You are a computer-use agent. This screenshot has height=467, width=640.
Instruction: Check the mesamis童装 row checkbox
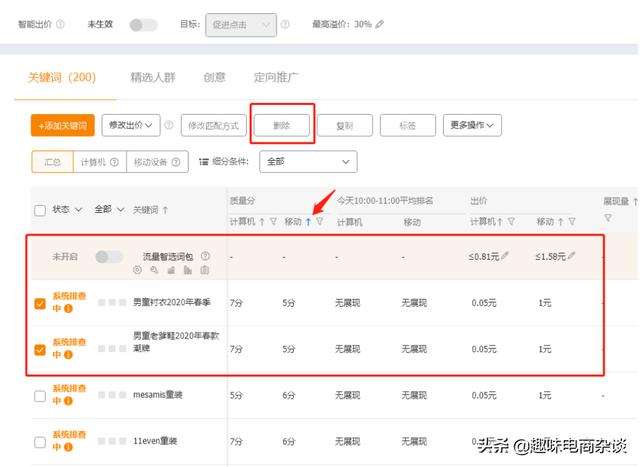click(40, 396)
